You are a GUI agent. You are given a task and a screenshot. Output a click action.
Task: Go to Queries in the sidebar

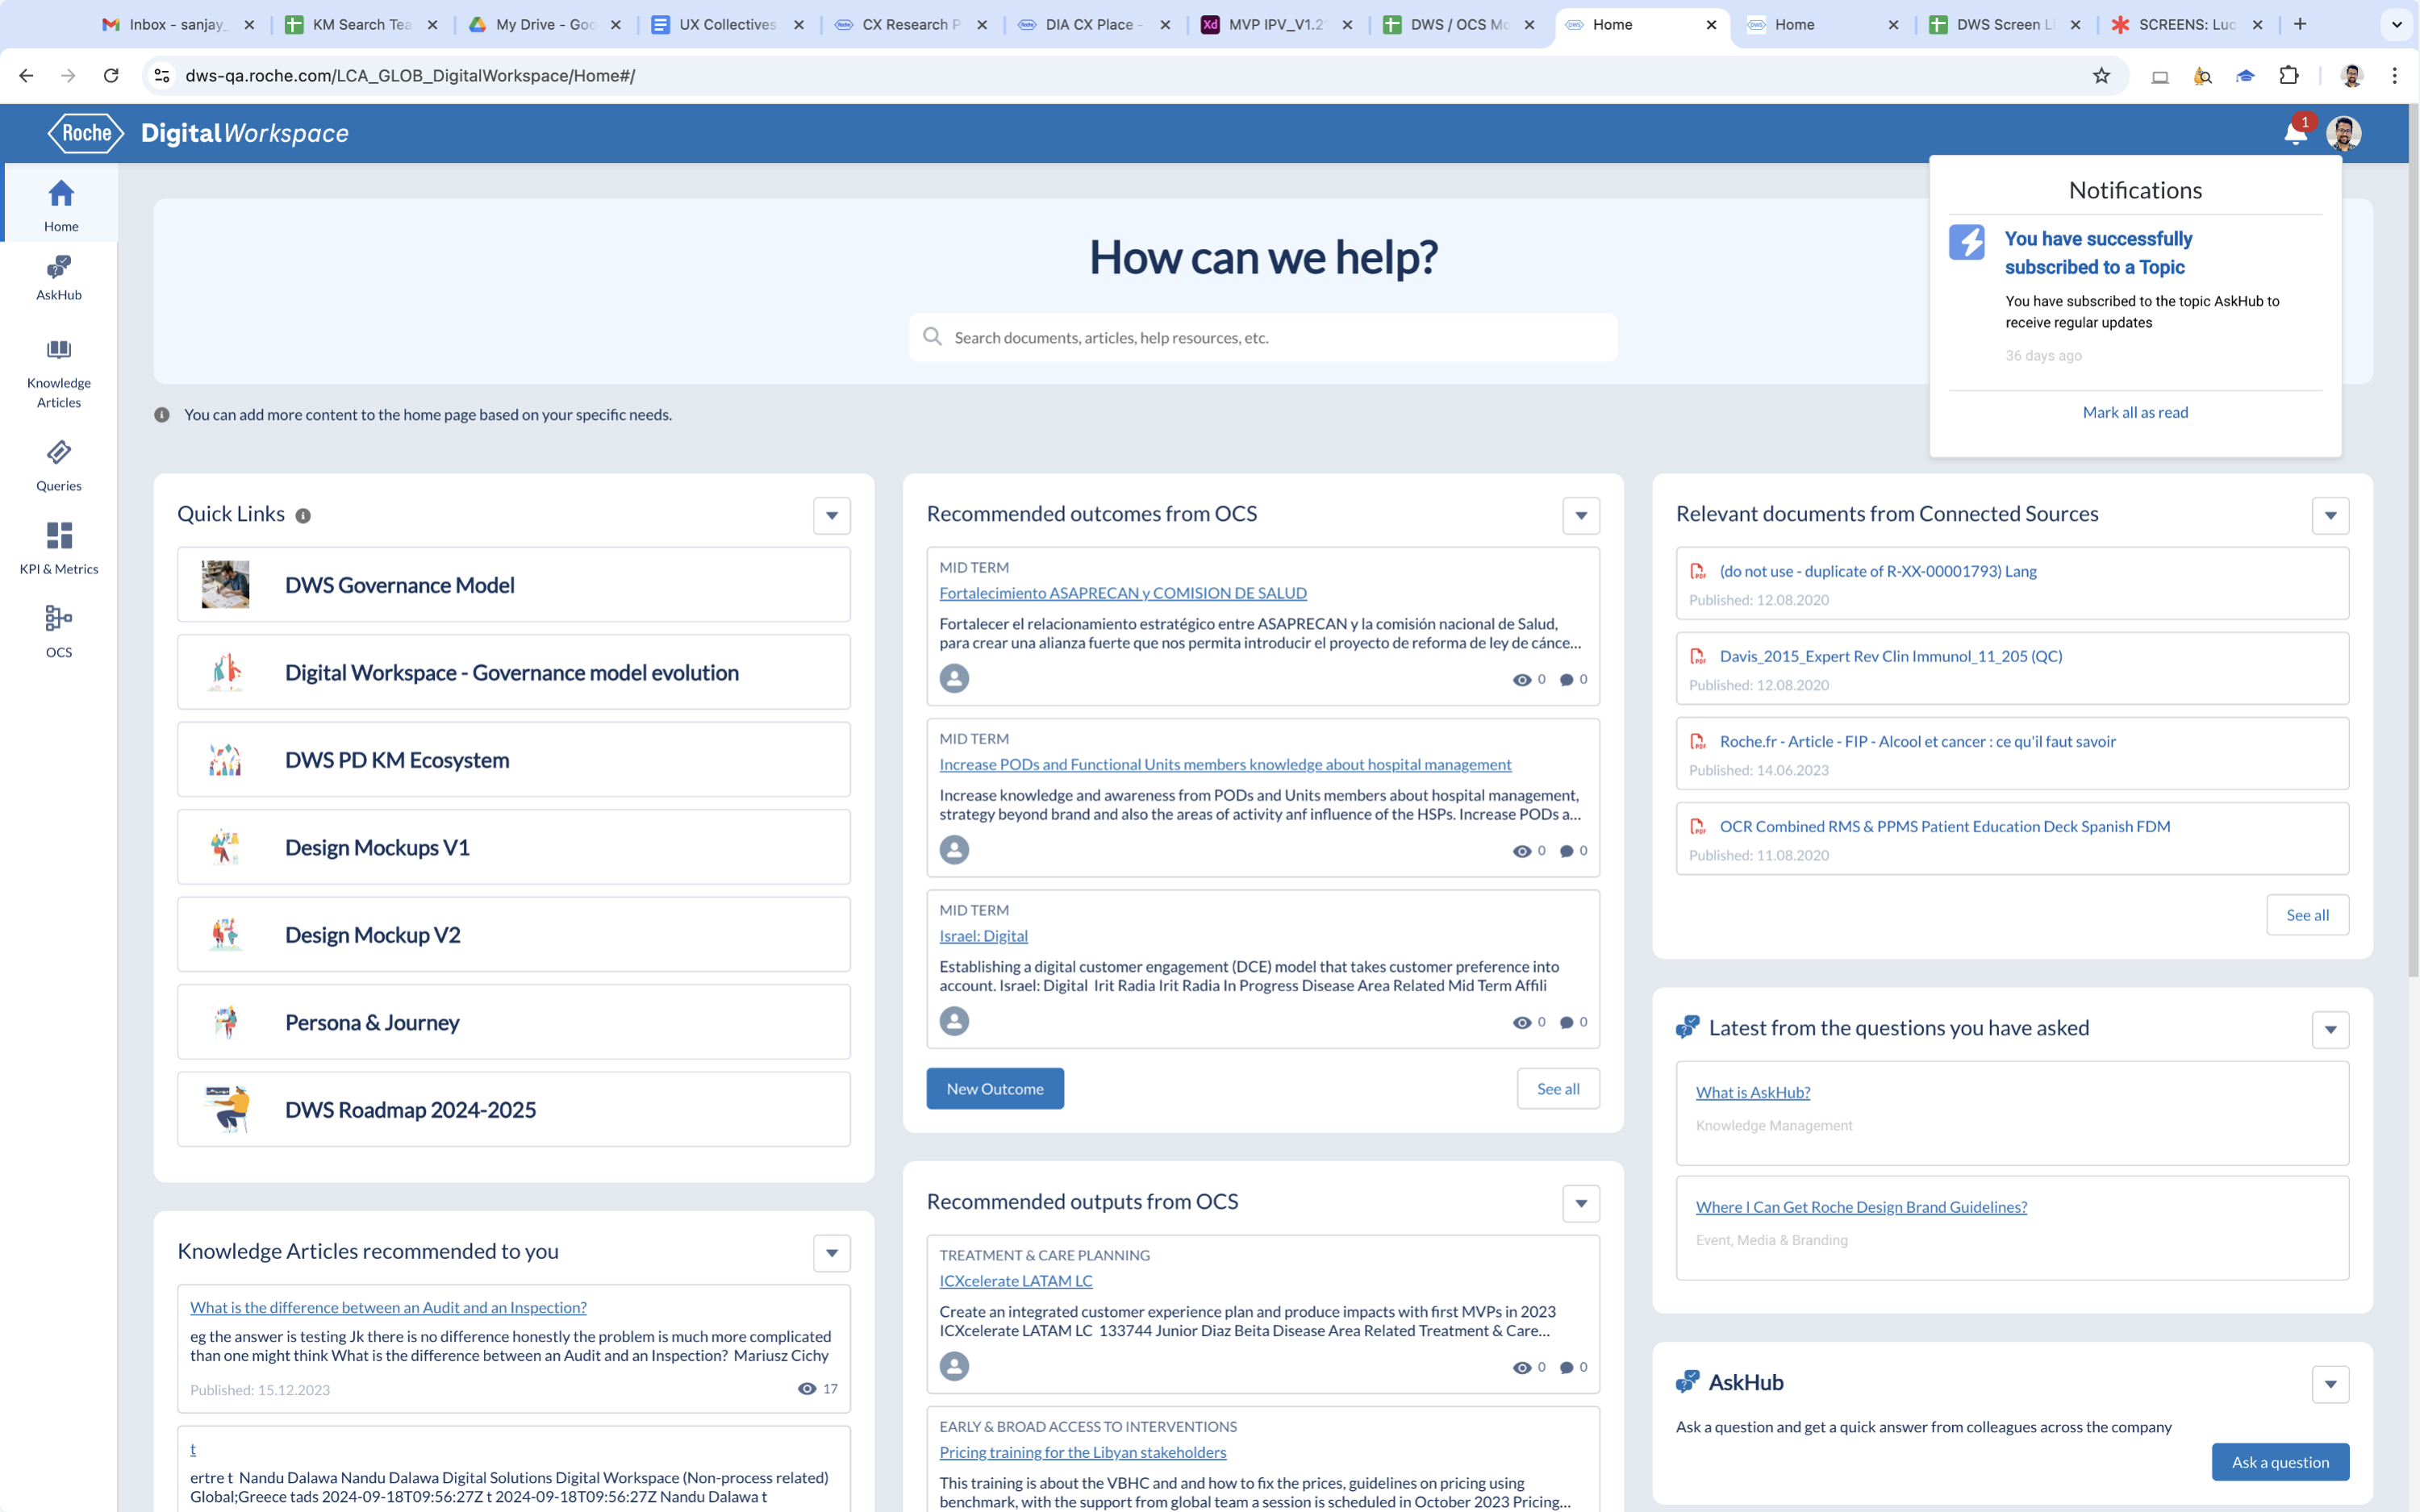point(59,465)
